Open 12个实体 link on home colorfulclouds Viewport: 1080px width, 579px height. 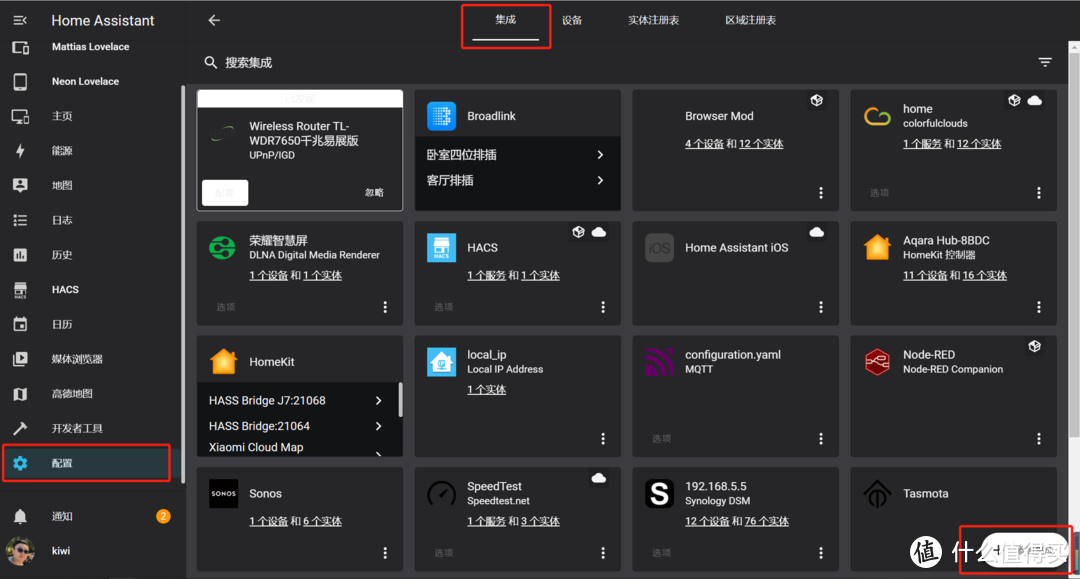(979, 144)
